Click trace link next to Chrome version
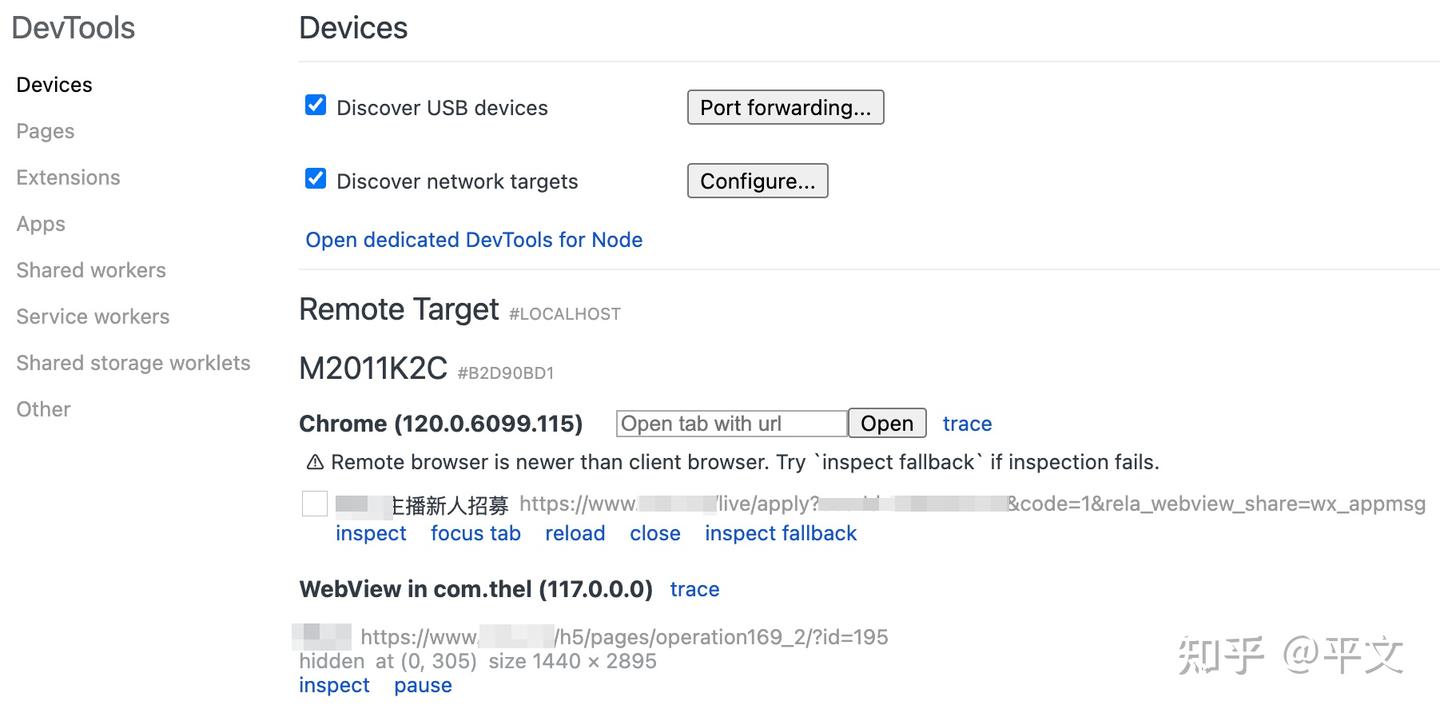This screenshot has height=713, width=1440. [x=967, y=424]
